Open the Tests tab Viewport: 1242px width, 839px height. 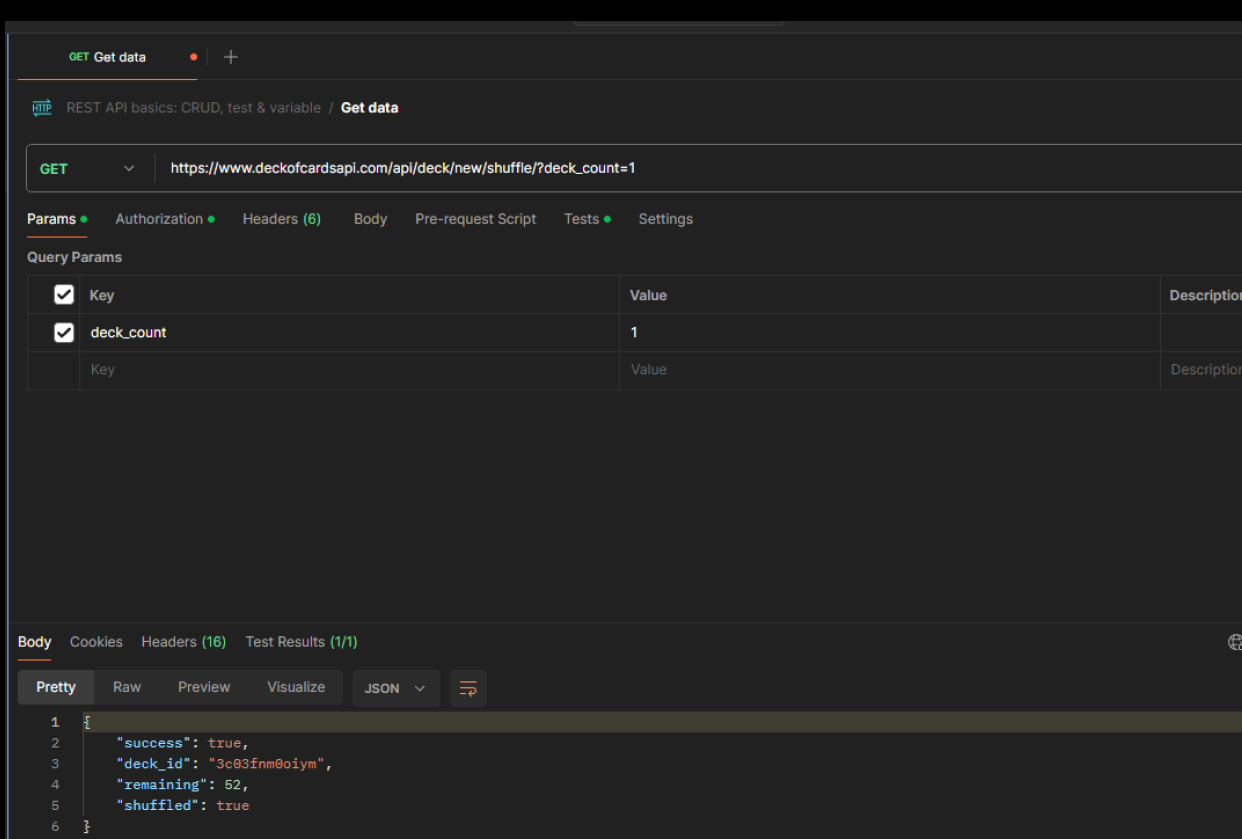pyautogui.click(x=587, y=219)
